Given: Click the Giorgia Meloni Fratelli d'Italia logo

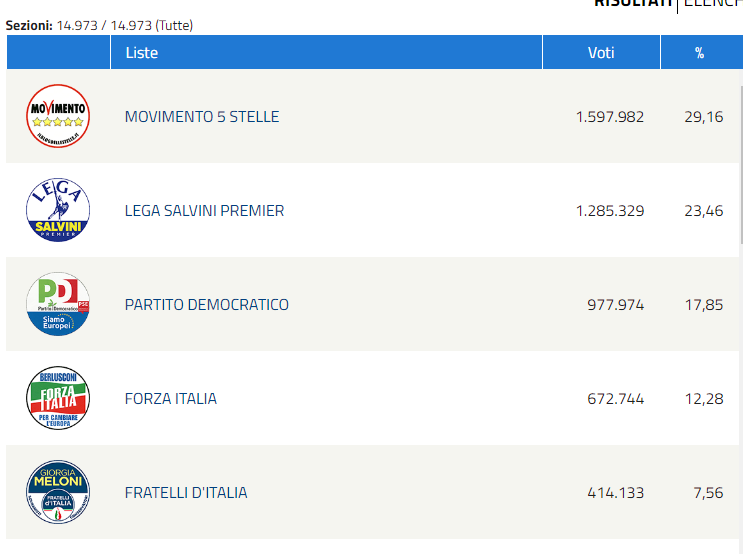Looking at the screenshot, I should click(x=58, y=492).
